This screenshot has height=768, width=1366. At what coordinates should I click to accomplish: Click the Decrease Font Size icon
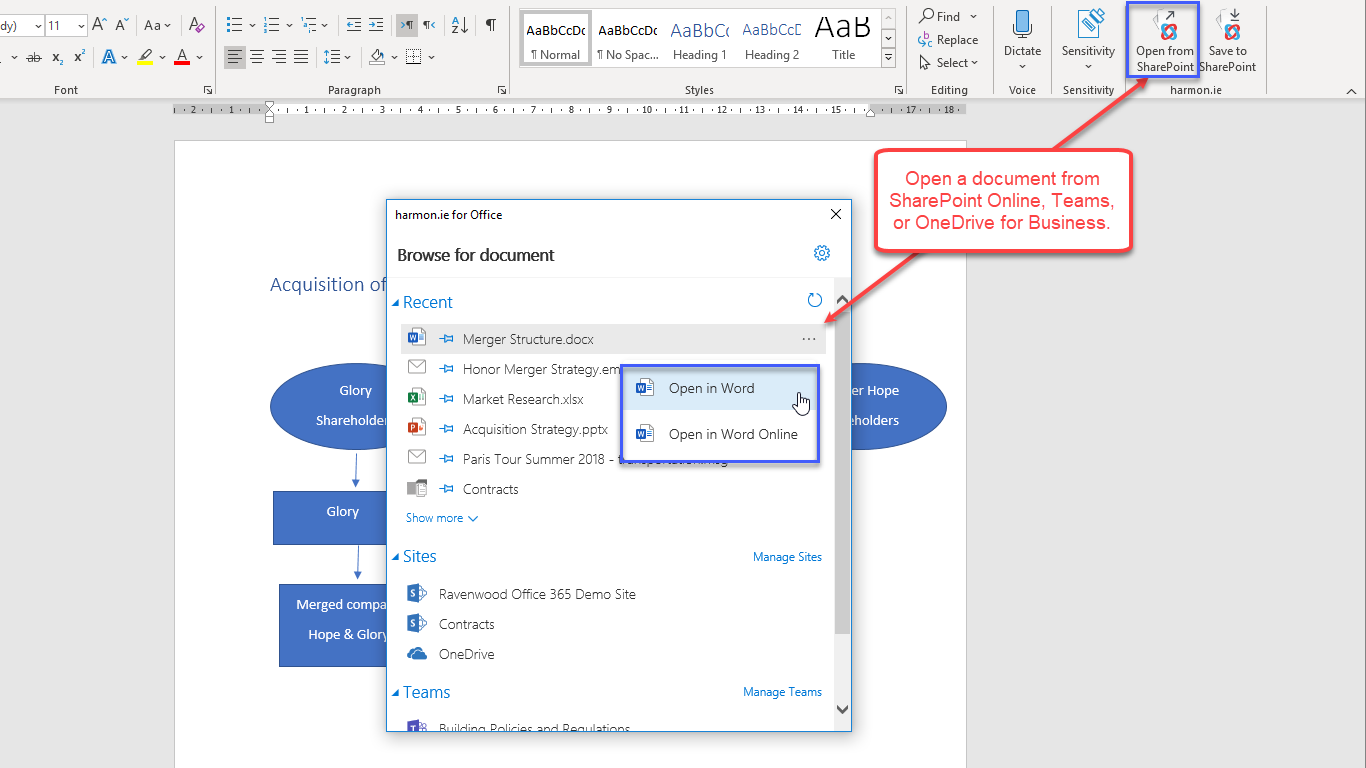pyautogui.click(x=122, y=25)
